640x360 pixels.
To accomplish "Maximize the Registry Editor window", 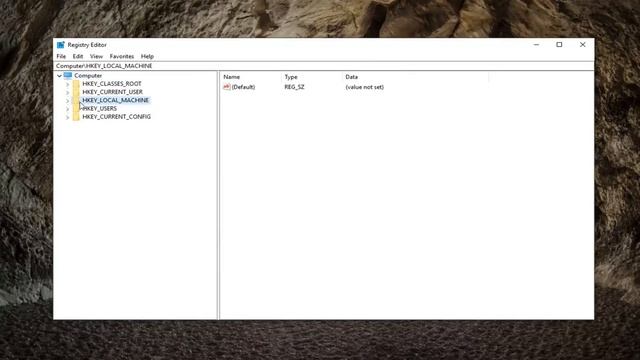I will (559, 44).
